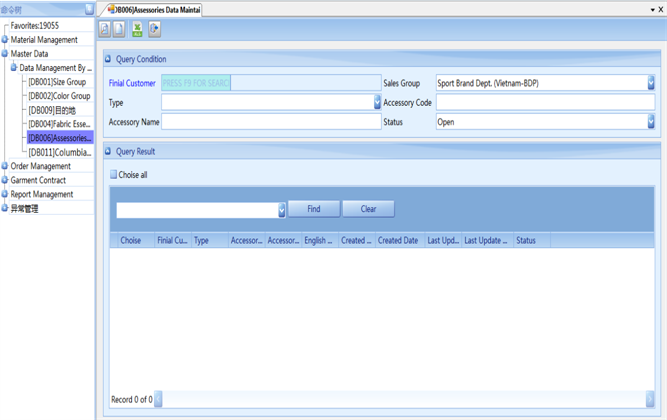667x420 pixels.
Task: Click the new blank document toolbar icon
Action: (x=120, y=30)
